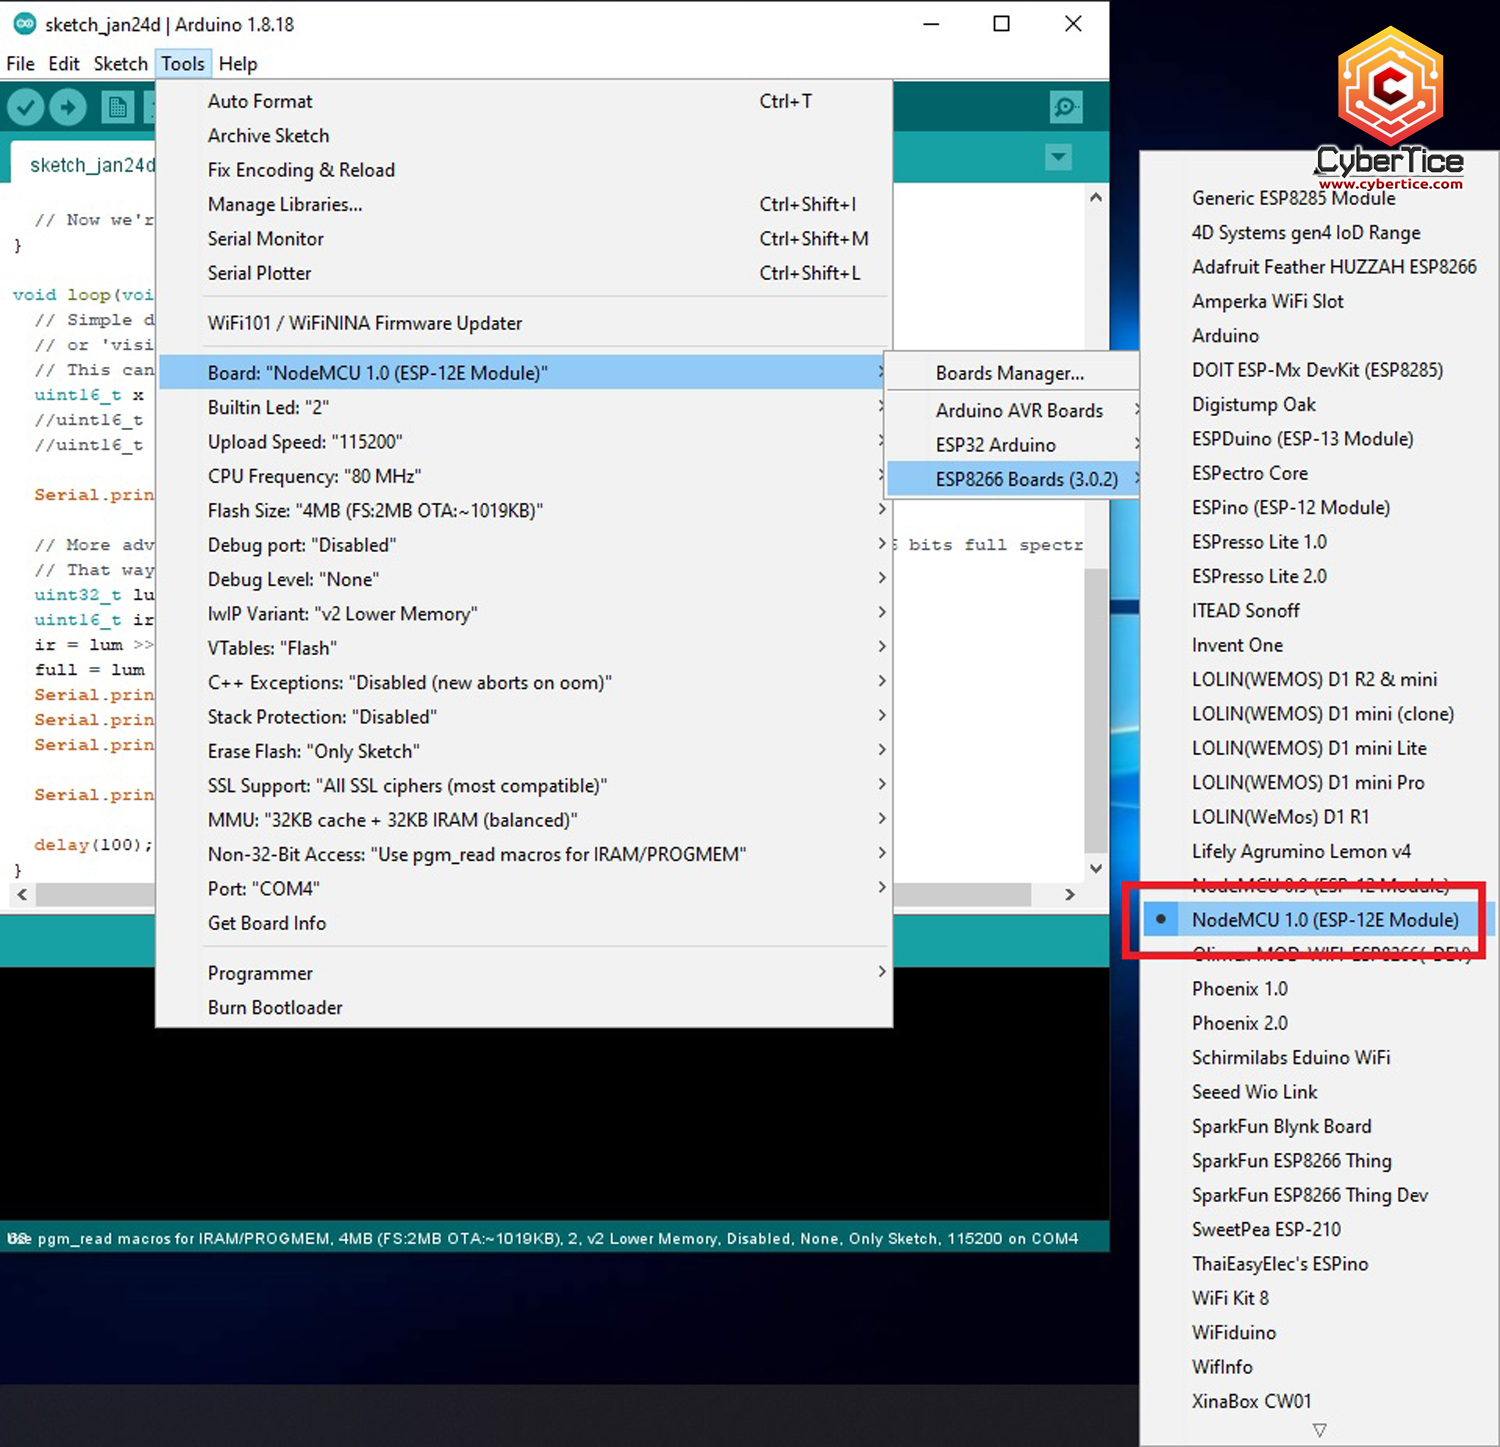Expand the Arduino AVR Boards submenu
Screen dimensions: 1500x1447
click(x=1018, y=411)
